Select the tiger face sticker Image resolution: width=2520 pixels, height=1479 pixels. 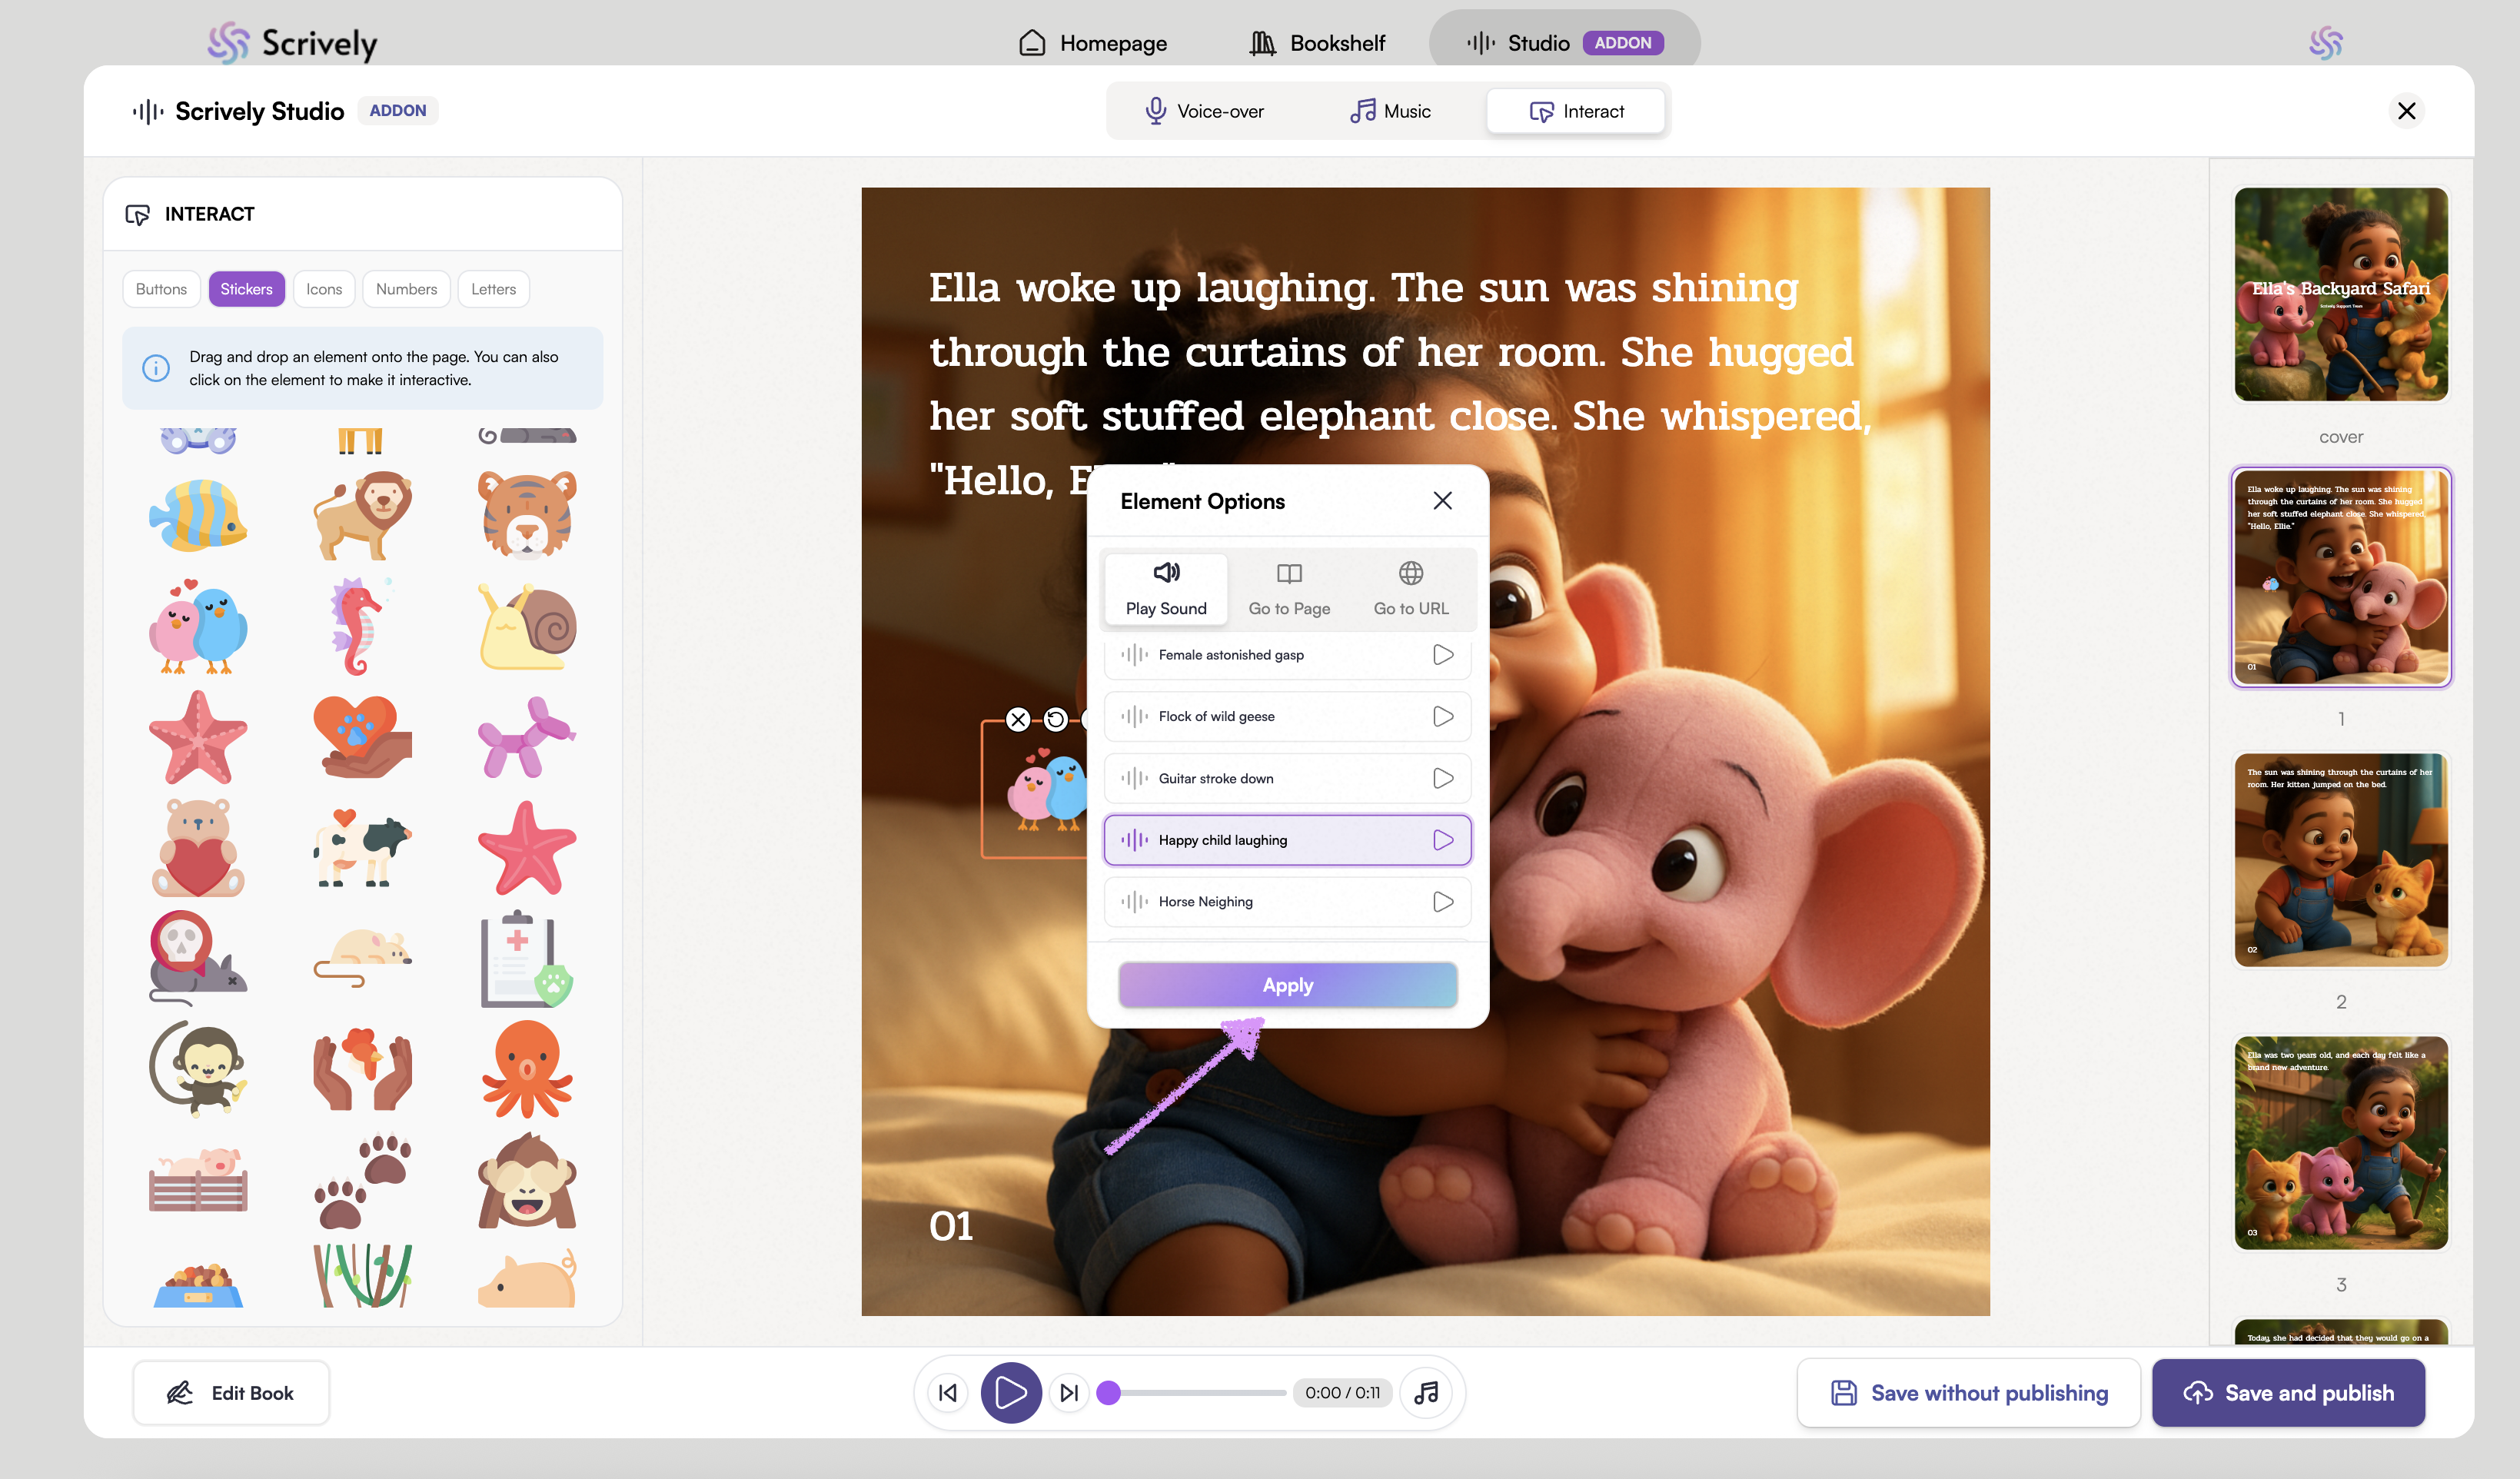pos(527,516)
